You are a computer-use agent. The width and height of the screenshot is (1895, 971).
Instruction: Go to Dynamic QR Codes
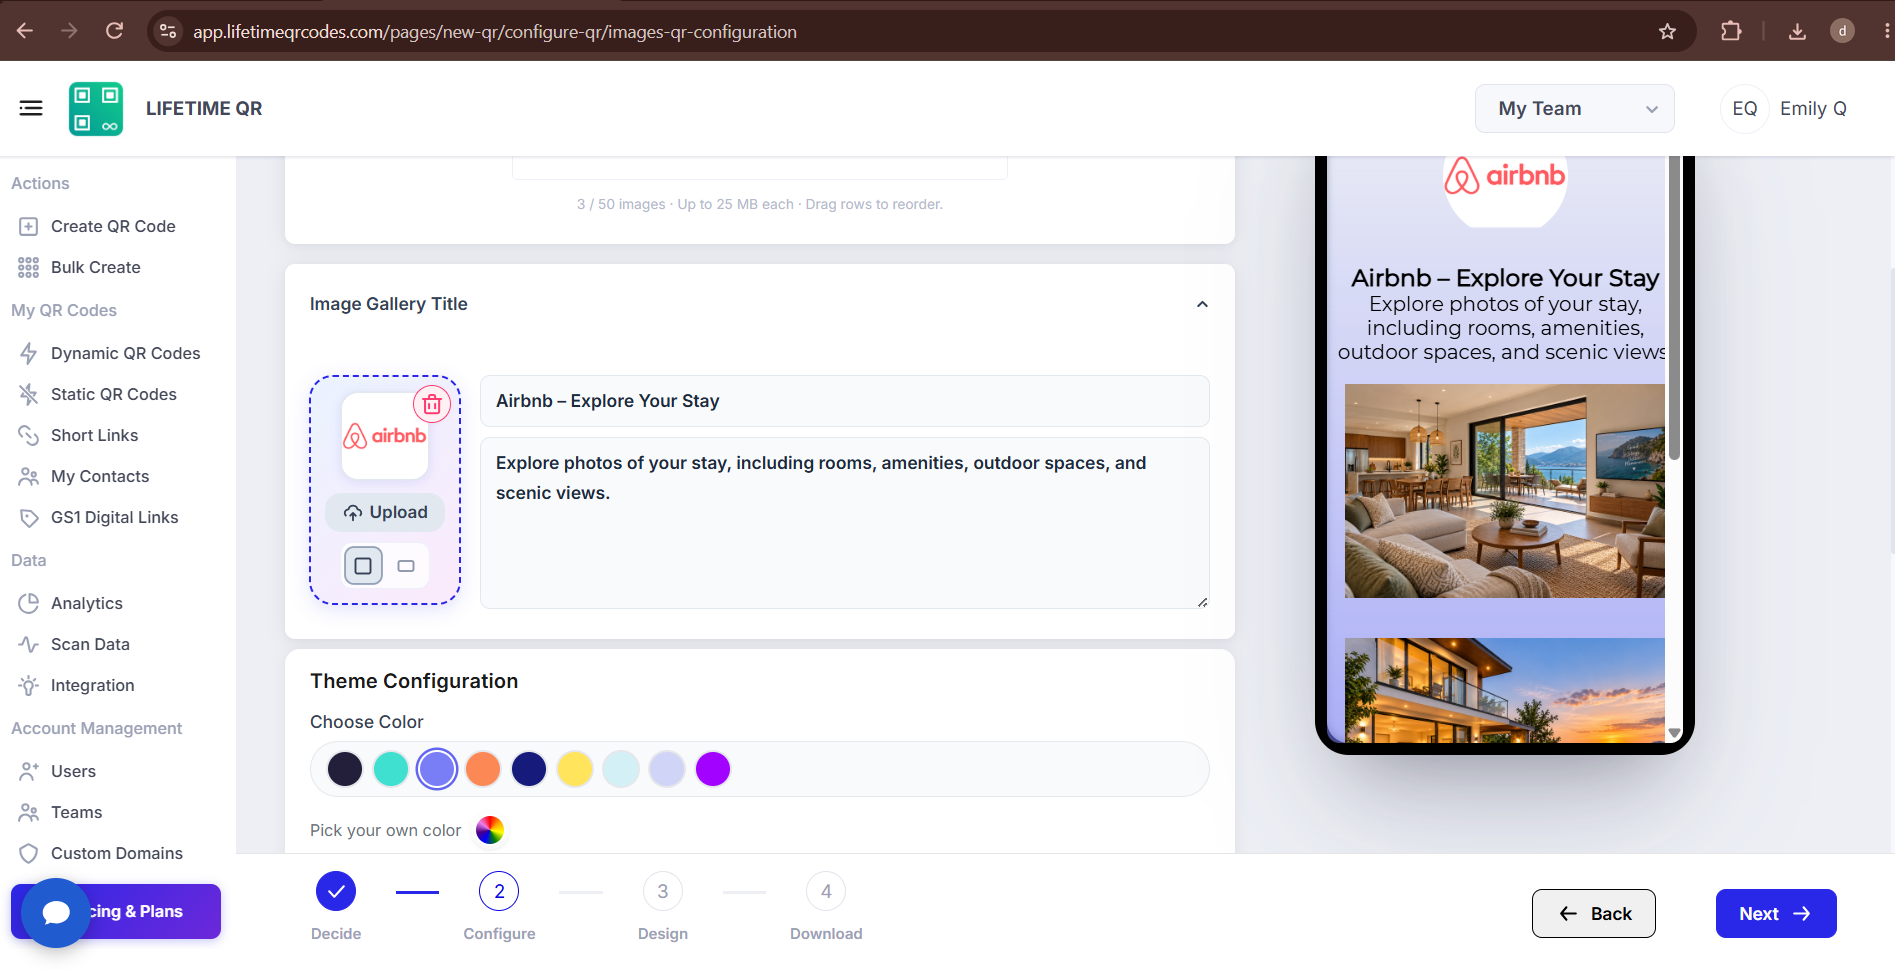125,353
